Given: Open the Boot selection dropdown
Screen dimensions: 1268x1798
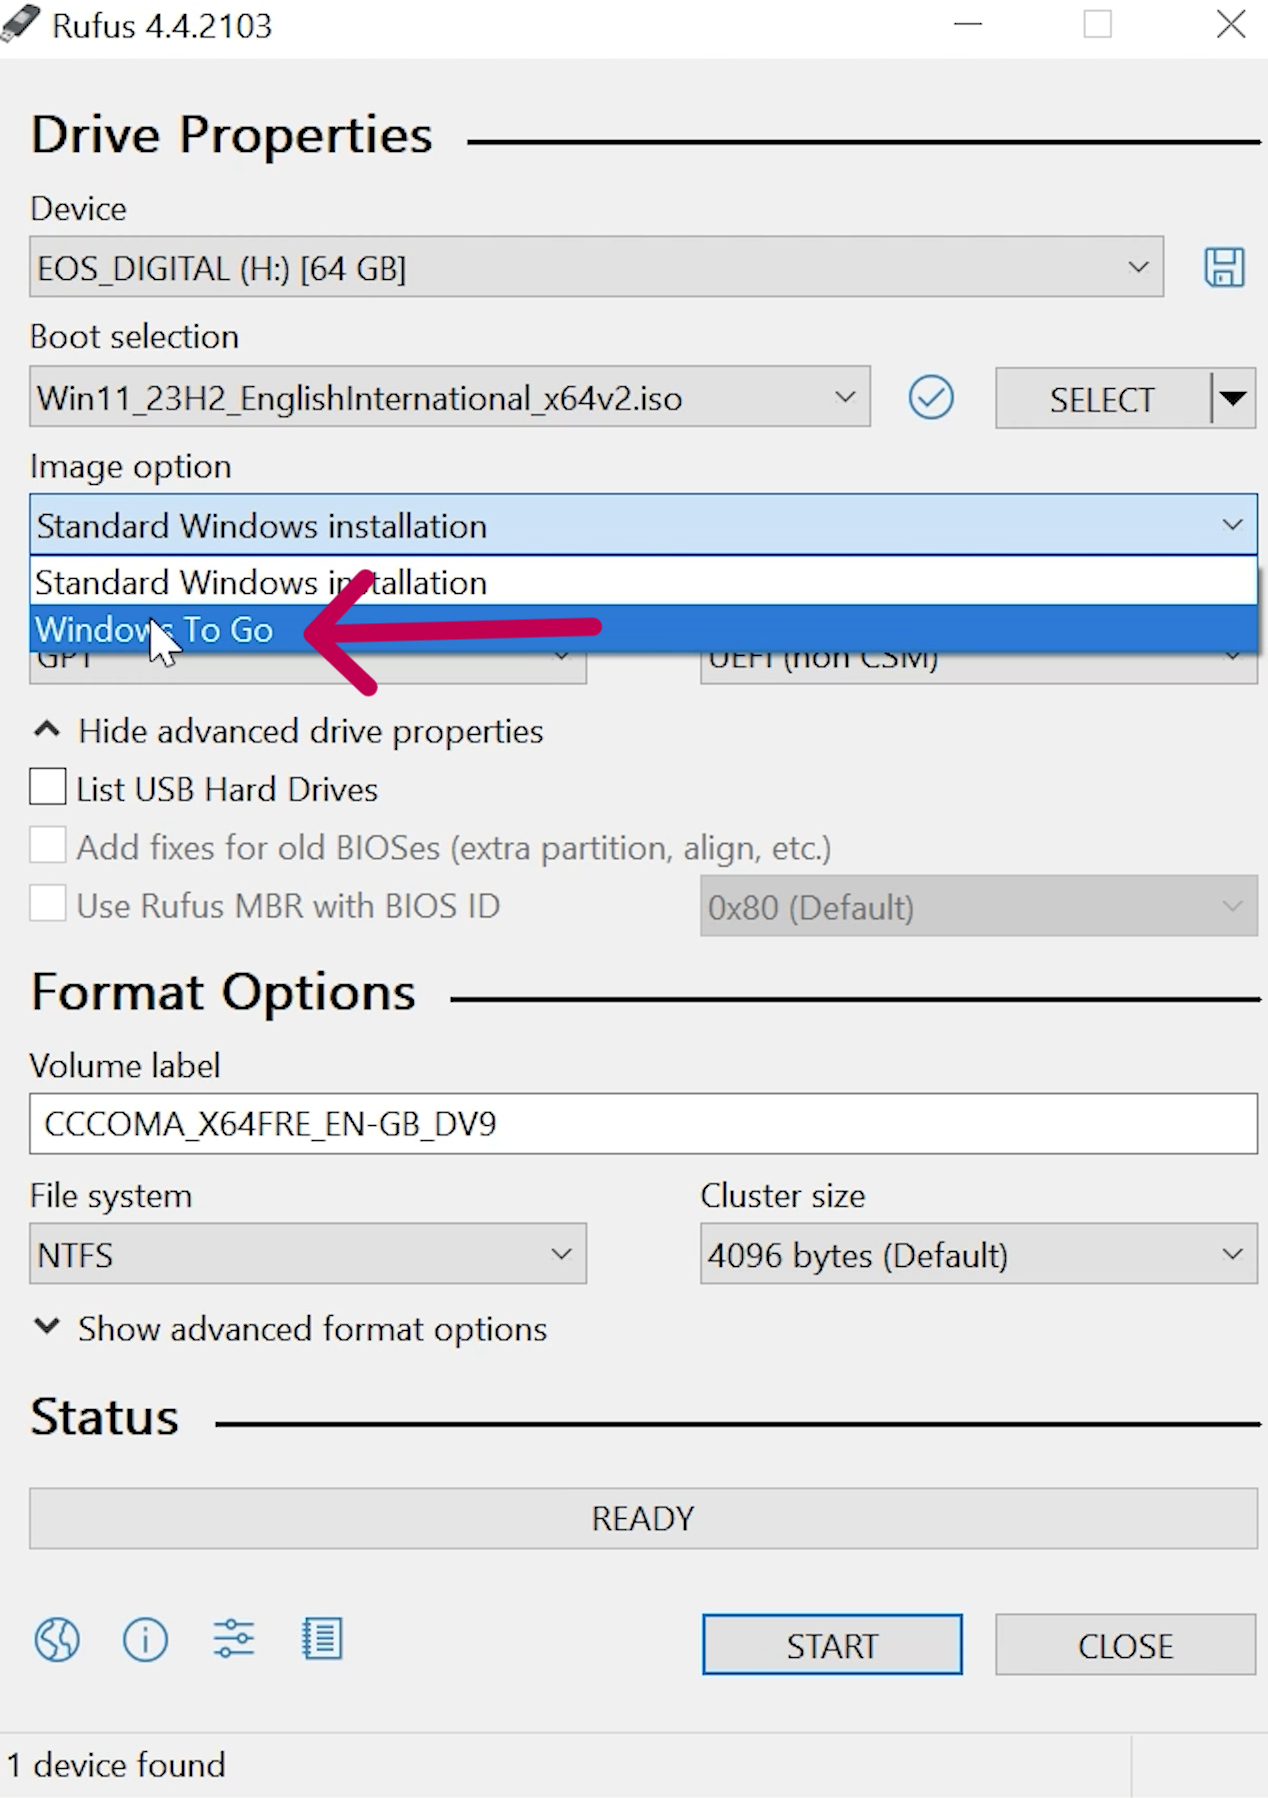Looking at the screenshot, I should (450, 397).
